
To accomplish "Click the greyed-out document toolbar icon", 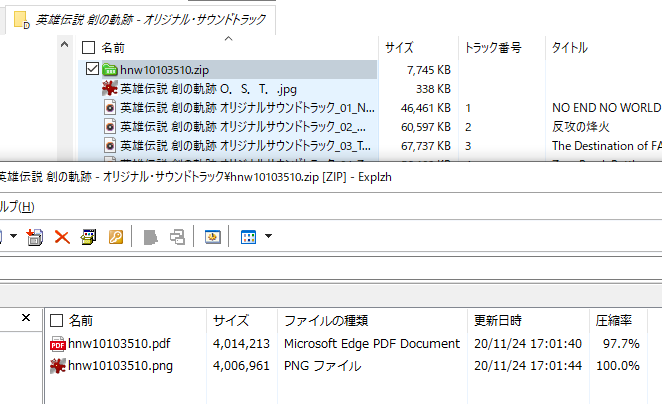I will (150, 237).
